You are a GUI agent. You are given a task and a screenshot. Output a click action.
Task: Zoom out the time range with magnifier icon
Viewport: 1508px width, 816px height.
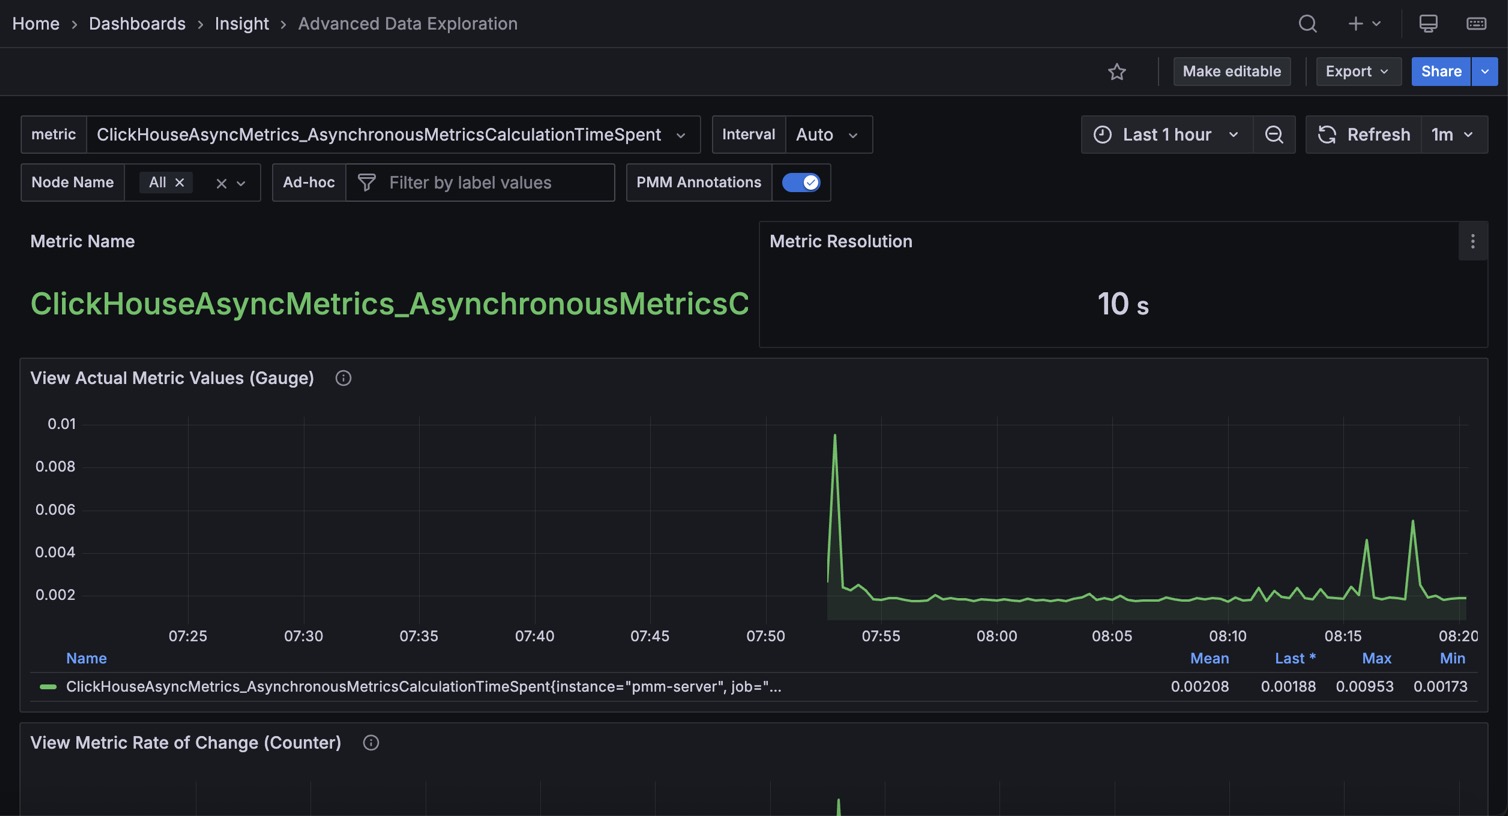[x=1274, y=134]
